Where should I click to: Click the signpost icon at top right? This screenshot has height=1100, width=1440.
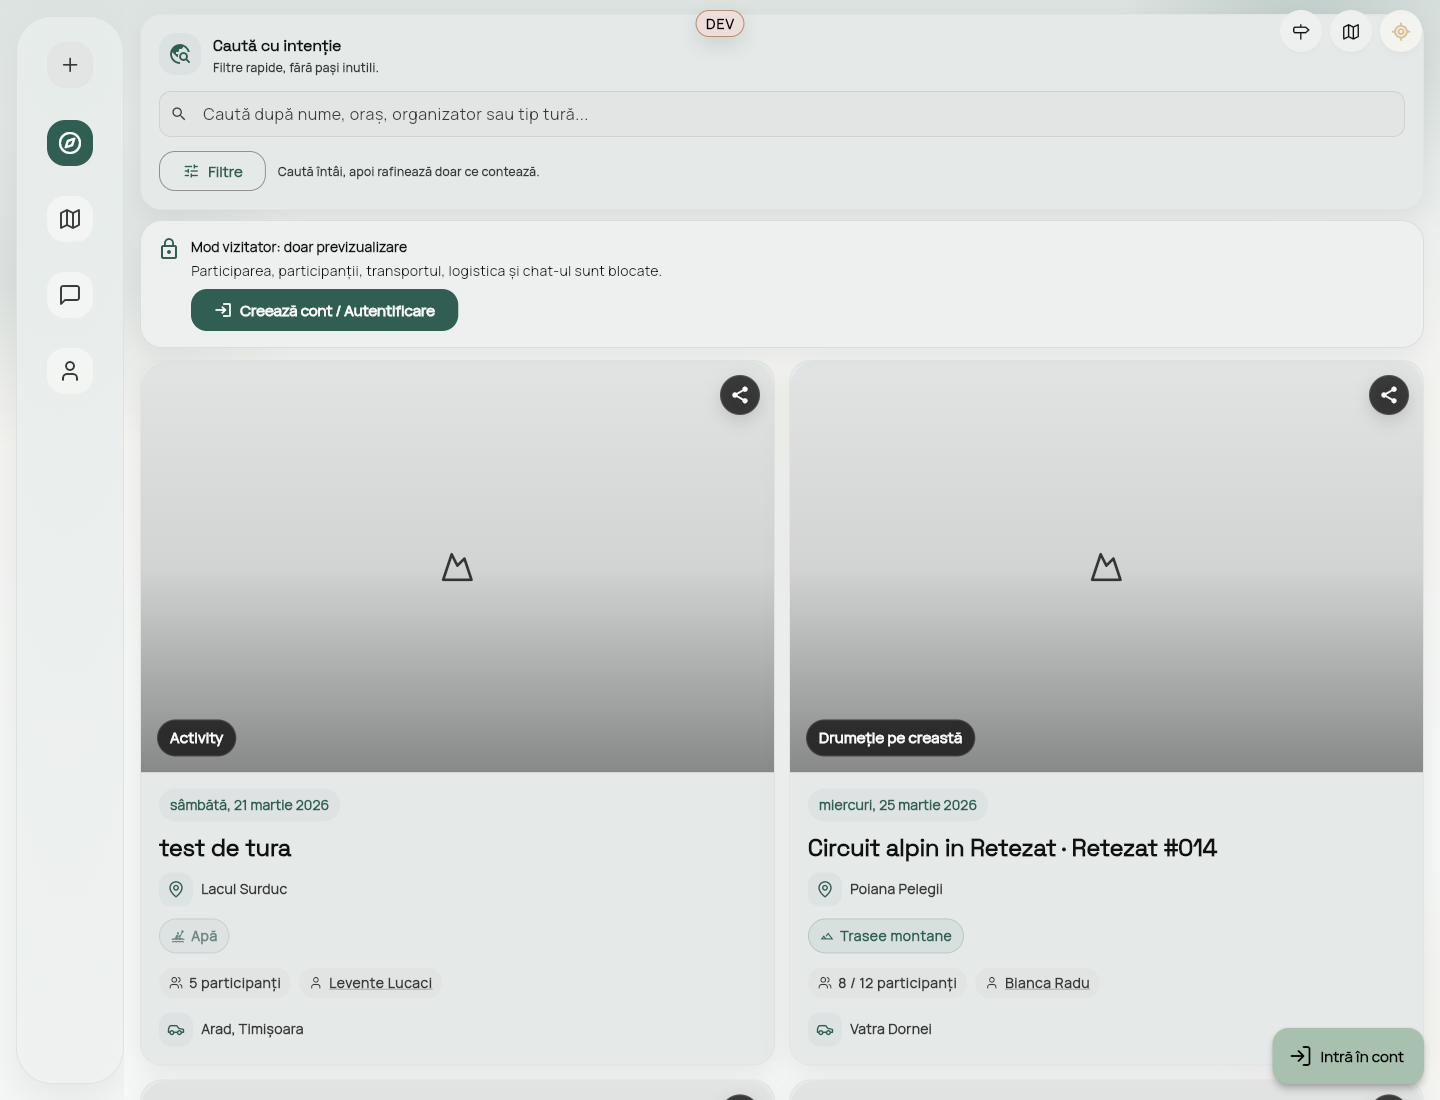(1301, 32)
